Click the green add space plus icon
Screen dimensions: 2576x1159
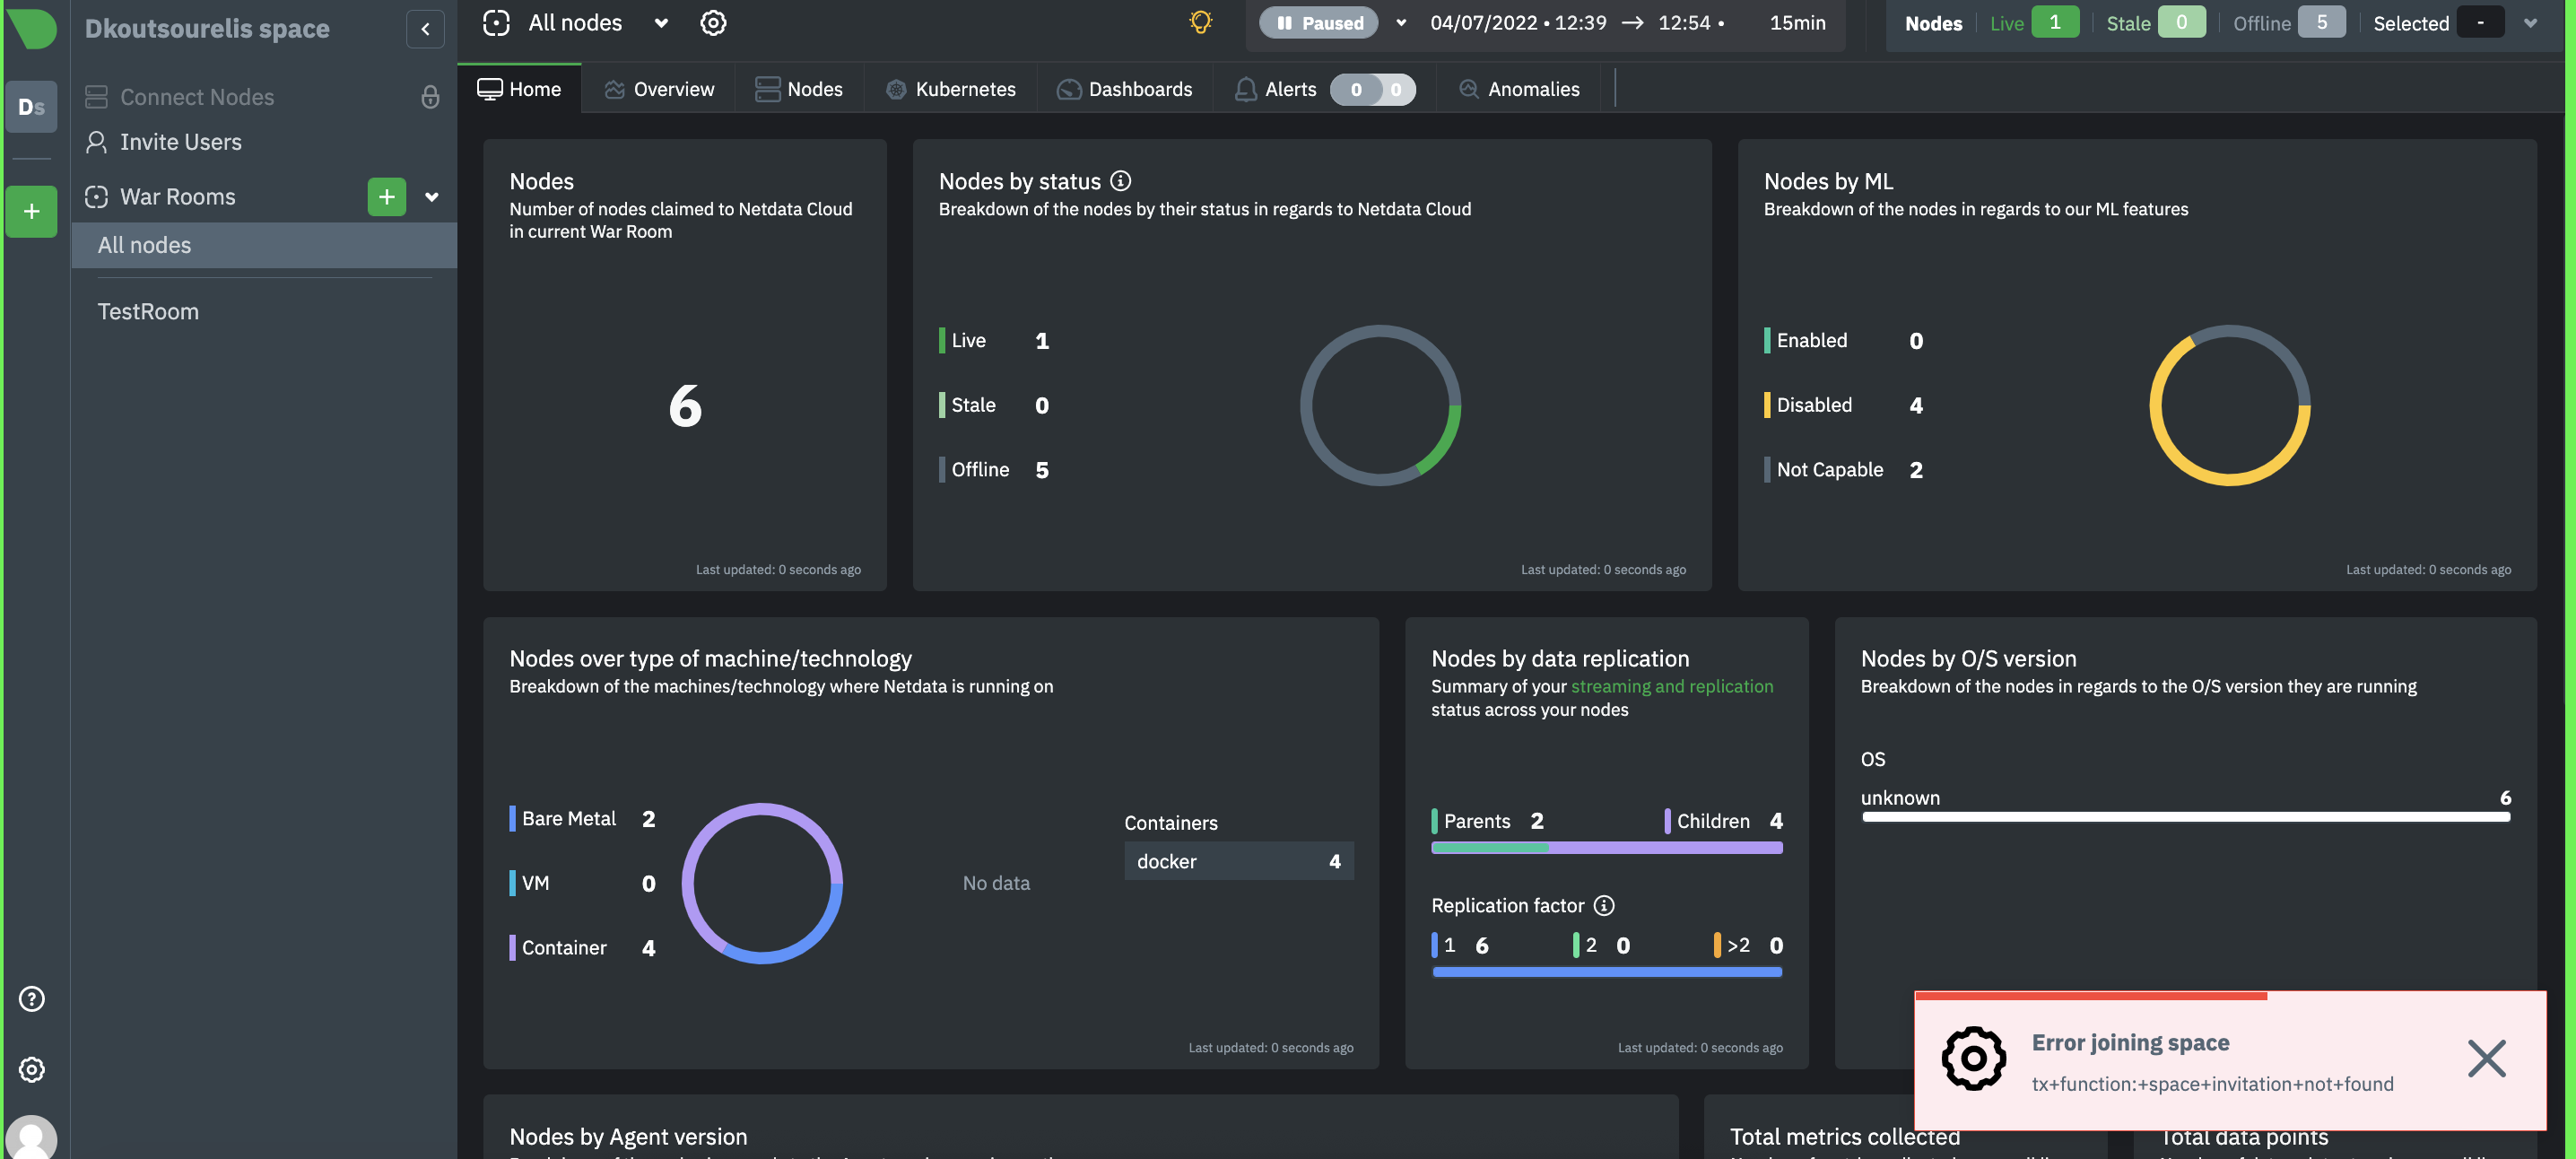click(x=31, y=211)
